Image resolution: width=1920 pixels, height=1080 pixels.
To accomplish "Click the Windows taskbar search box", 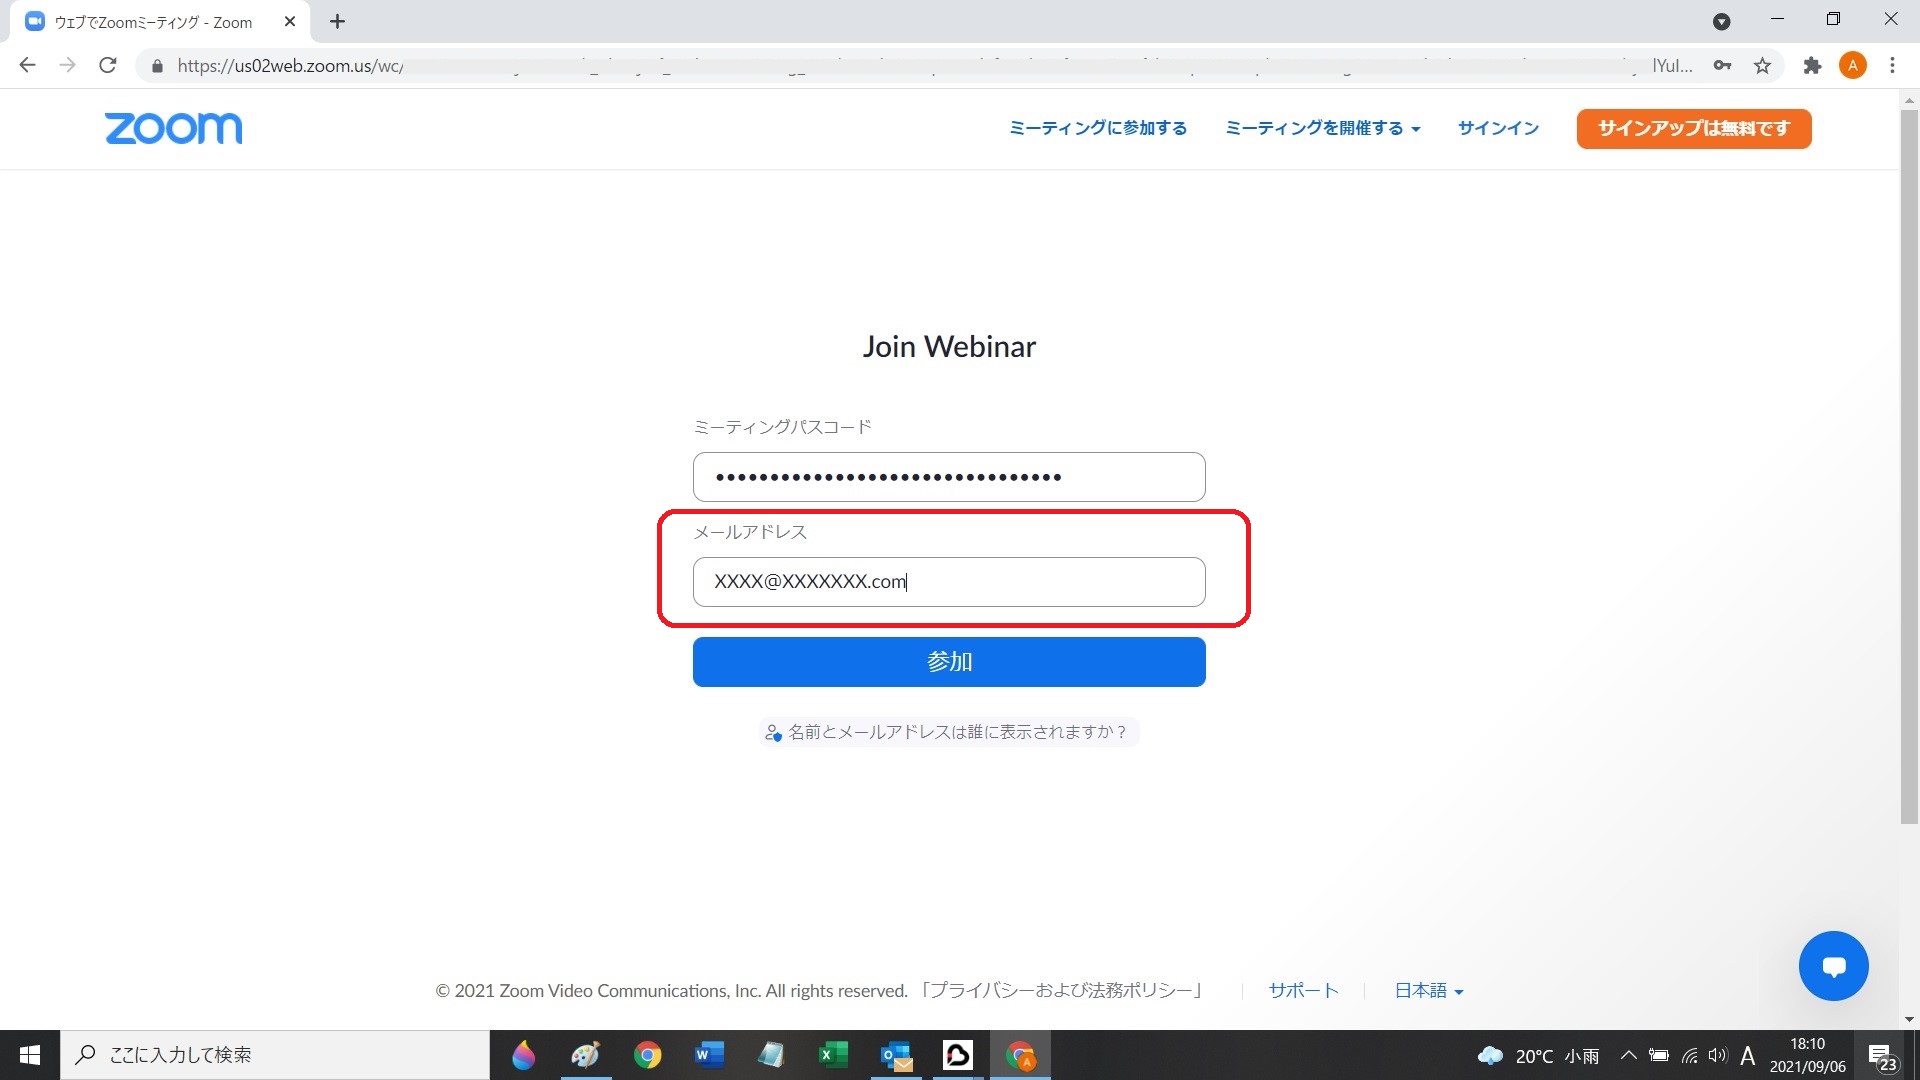I will 275,1055.
